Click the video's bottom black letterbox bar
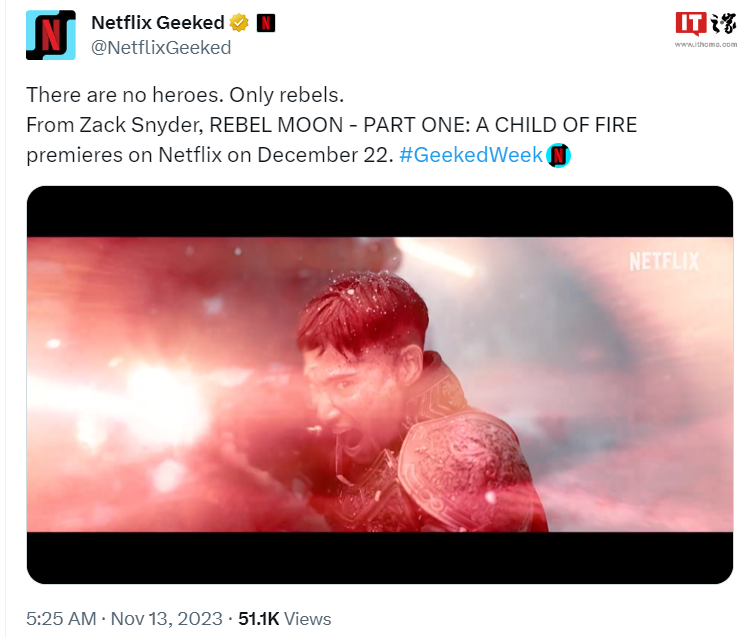The width and height of the screenshot is (749, 638). [379, 557]
